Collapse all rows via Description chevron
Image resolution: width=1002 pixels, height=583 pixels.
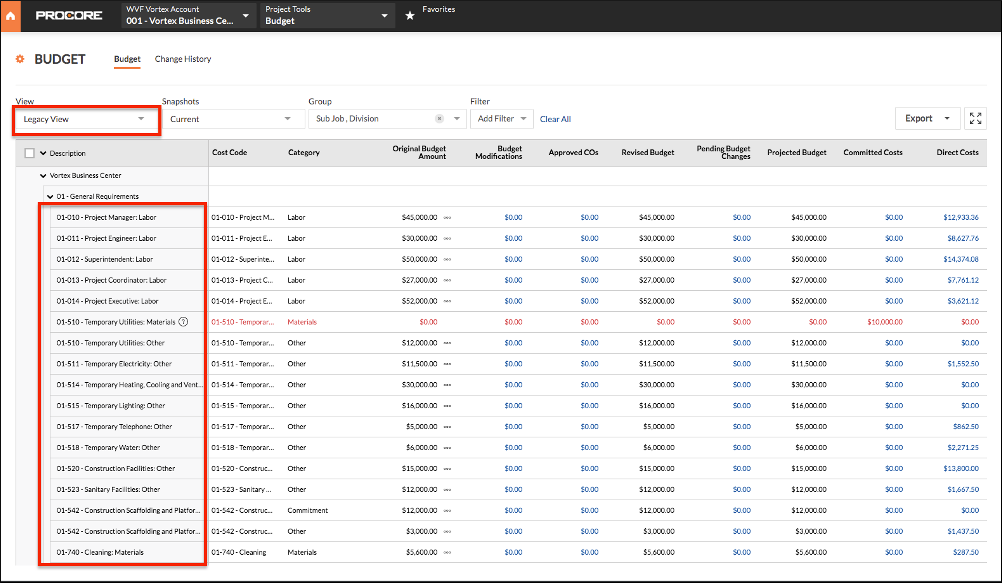click(43, 153)
